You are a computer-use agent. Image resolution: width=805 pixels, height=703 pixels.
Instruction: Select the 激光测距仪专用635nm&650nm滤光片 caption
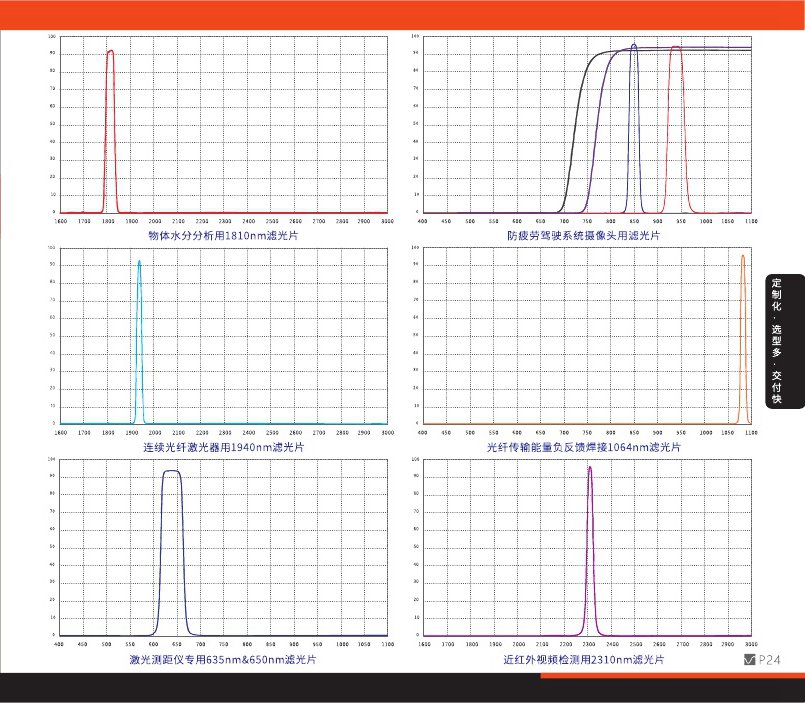(223, 660)
